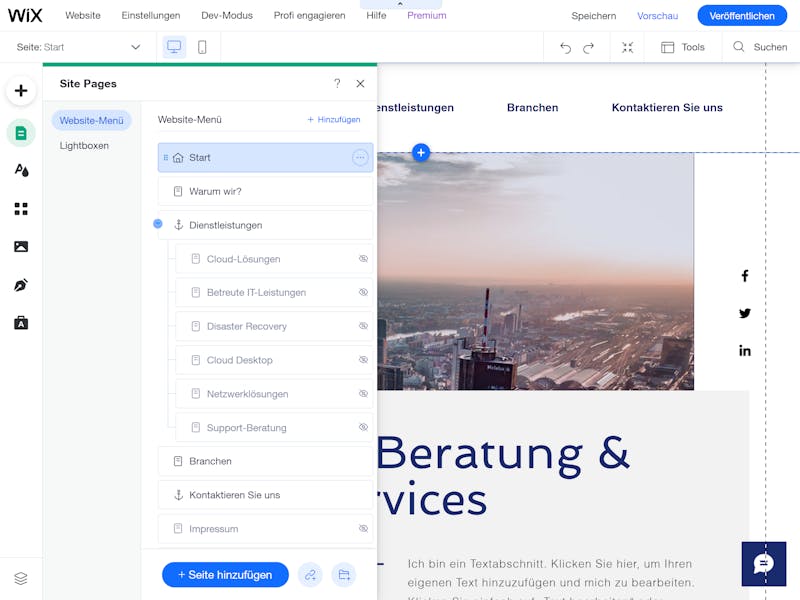800x600 pixels.
Task: Toggle visibility of Support-Beratung page
Action: tap(363, 428)
